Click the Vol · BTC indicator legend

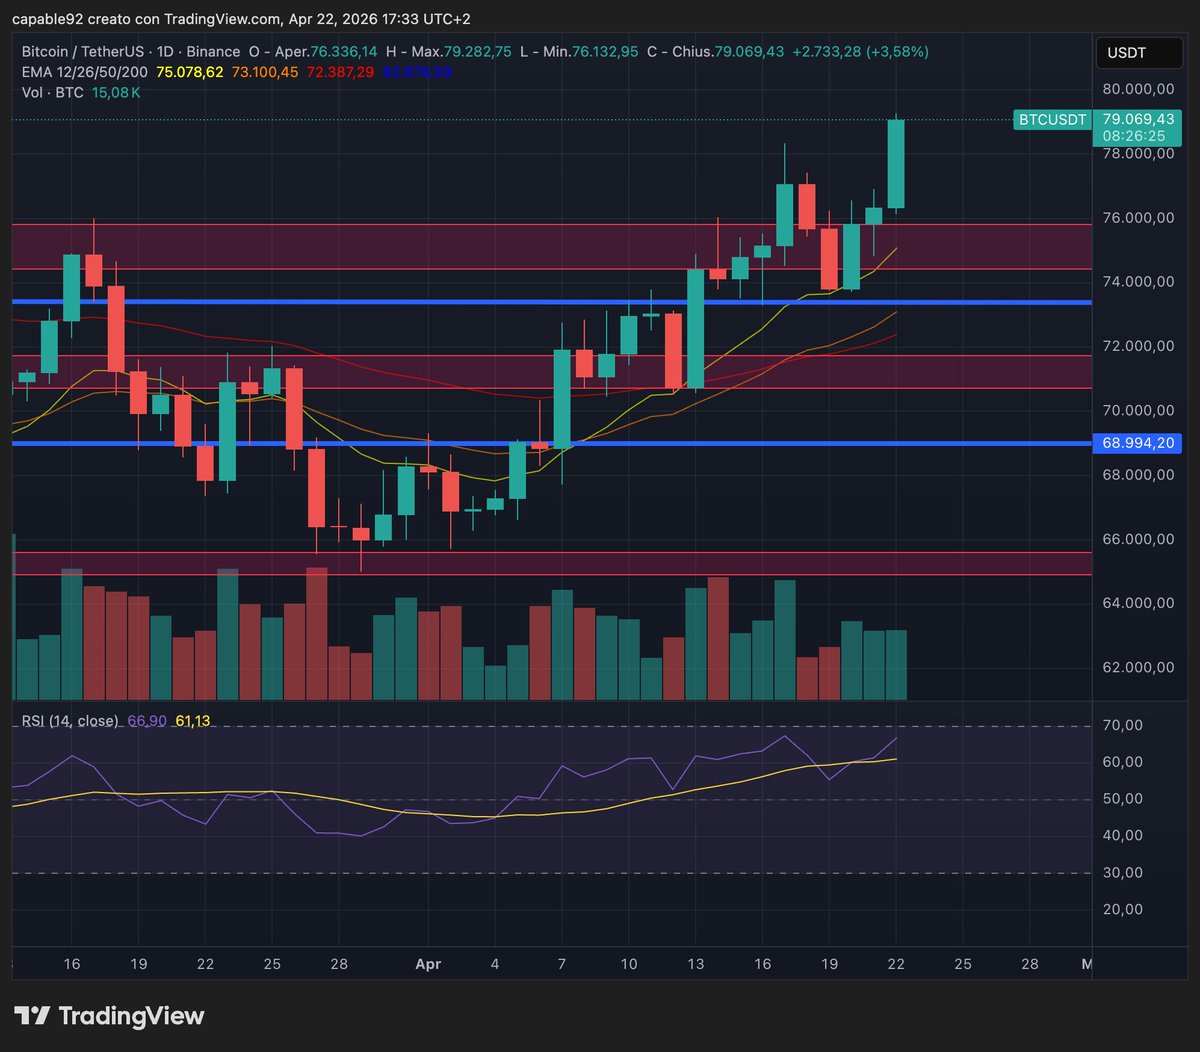53,92
